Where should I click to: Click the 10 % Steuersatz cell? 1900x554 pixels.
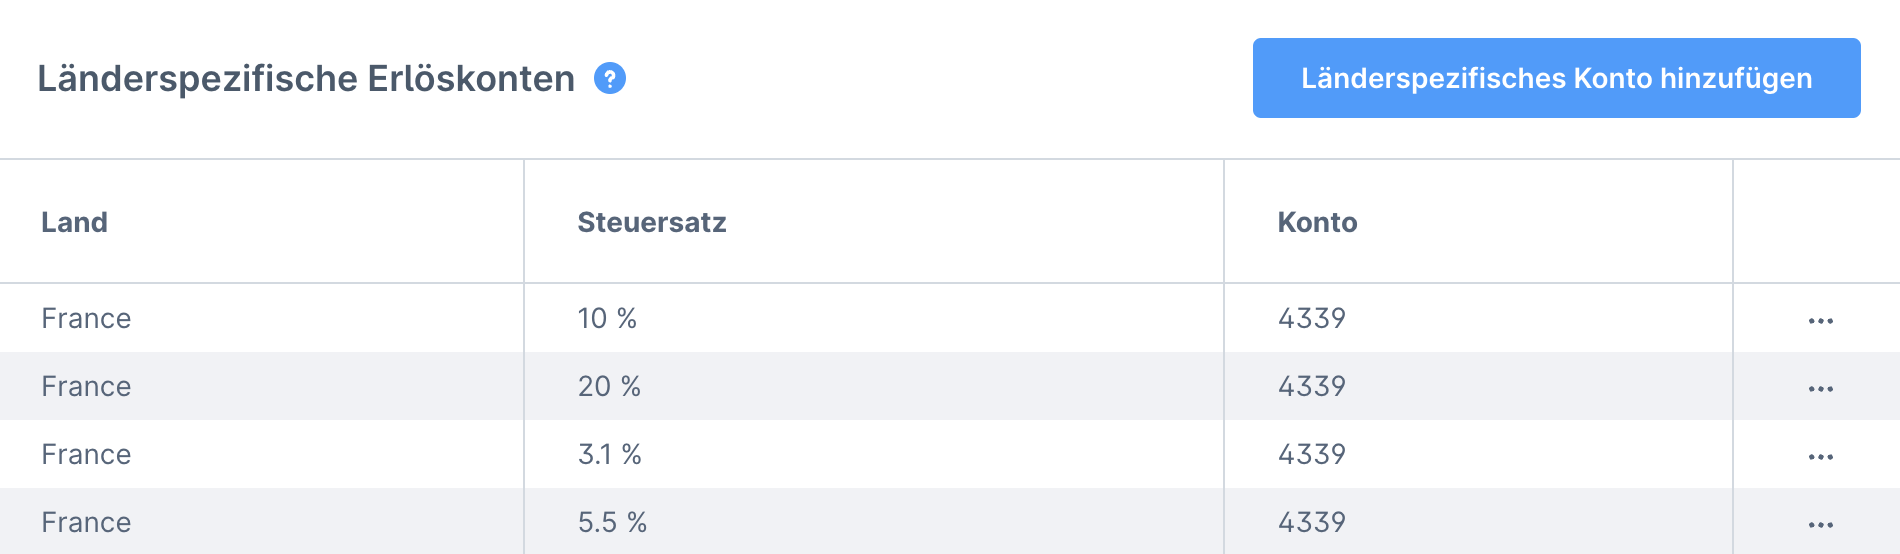[607, 318]
